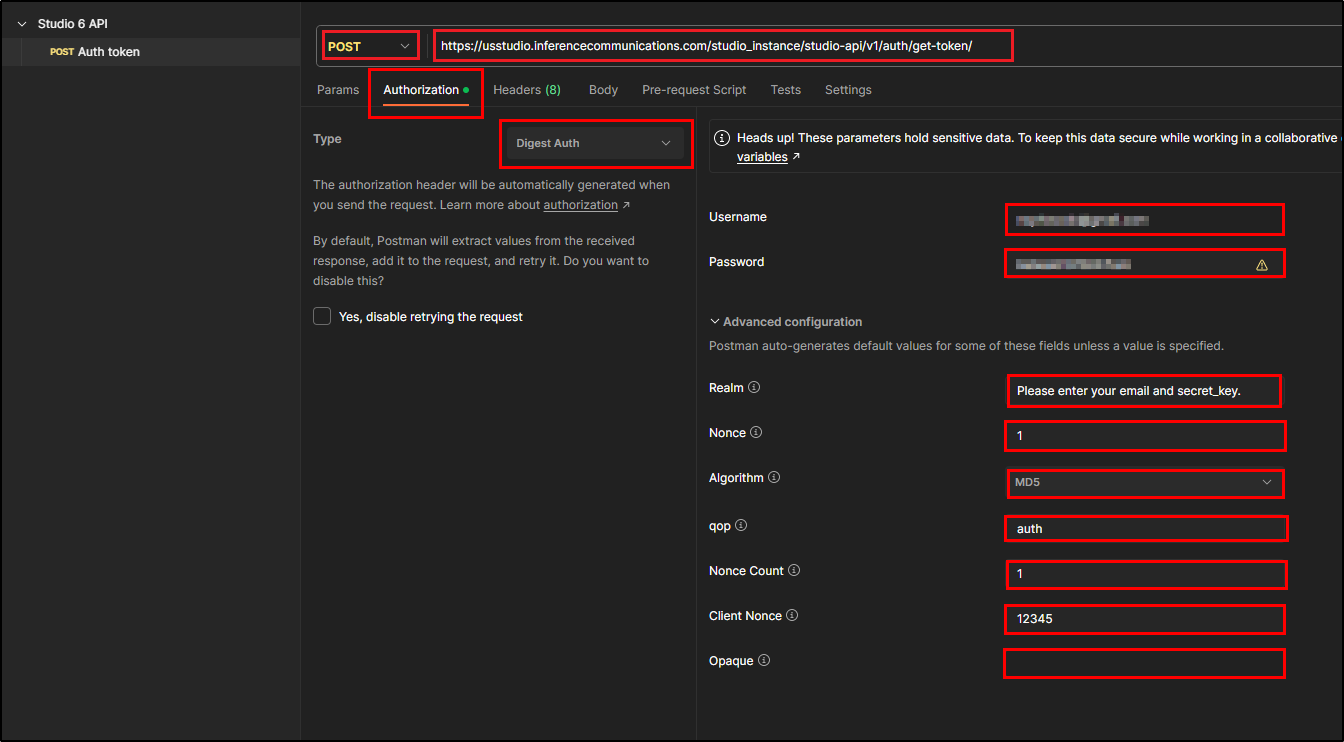Viewport: 1344px width, 742px height.
Task: Open the Pre-request Script tab
Action: pos(694,90)
